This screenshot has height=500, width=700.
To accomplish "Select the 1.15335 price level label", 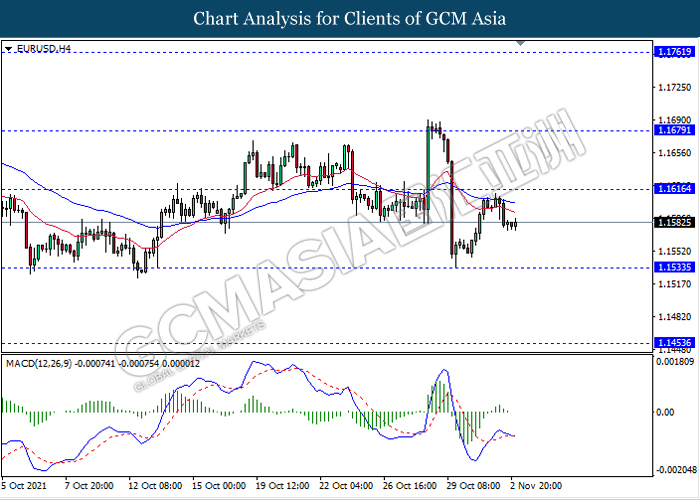I will (675, 267).
